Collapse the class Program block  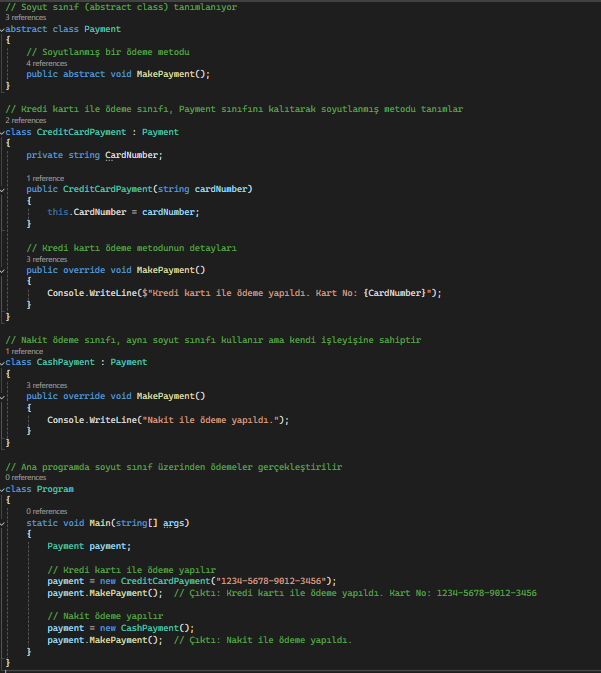pos(3,489)
